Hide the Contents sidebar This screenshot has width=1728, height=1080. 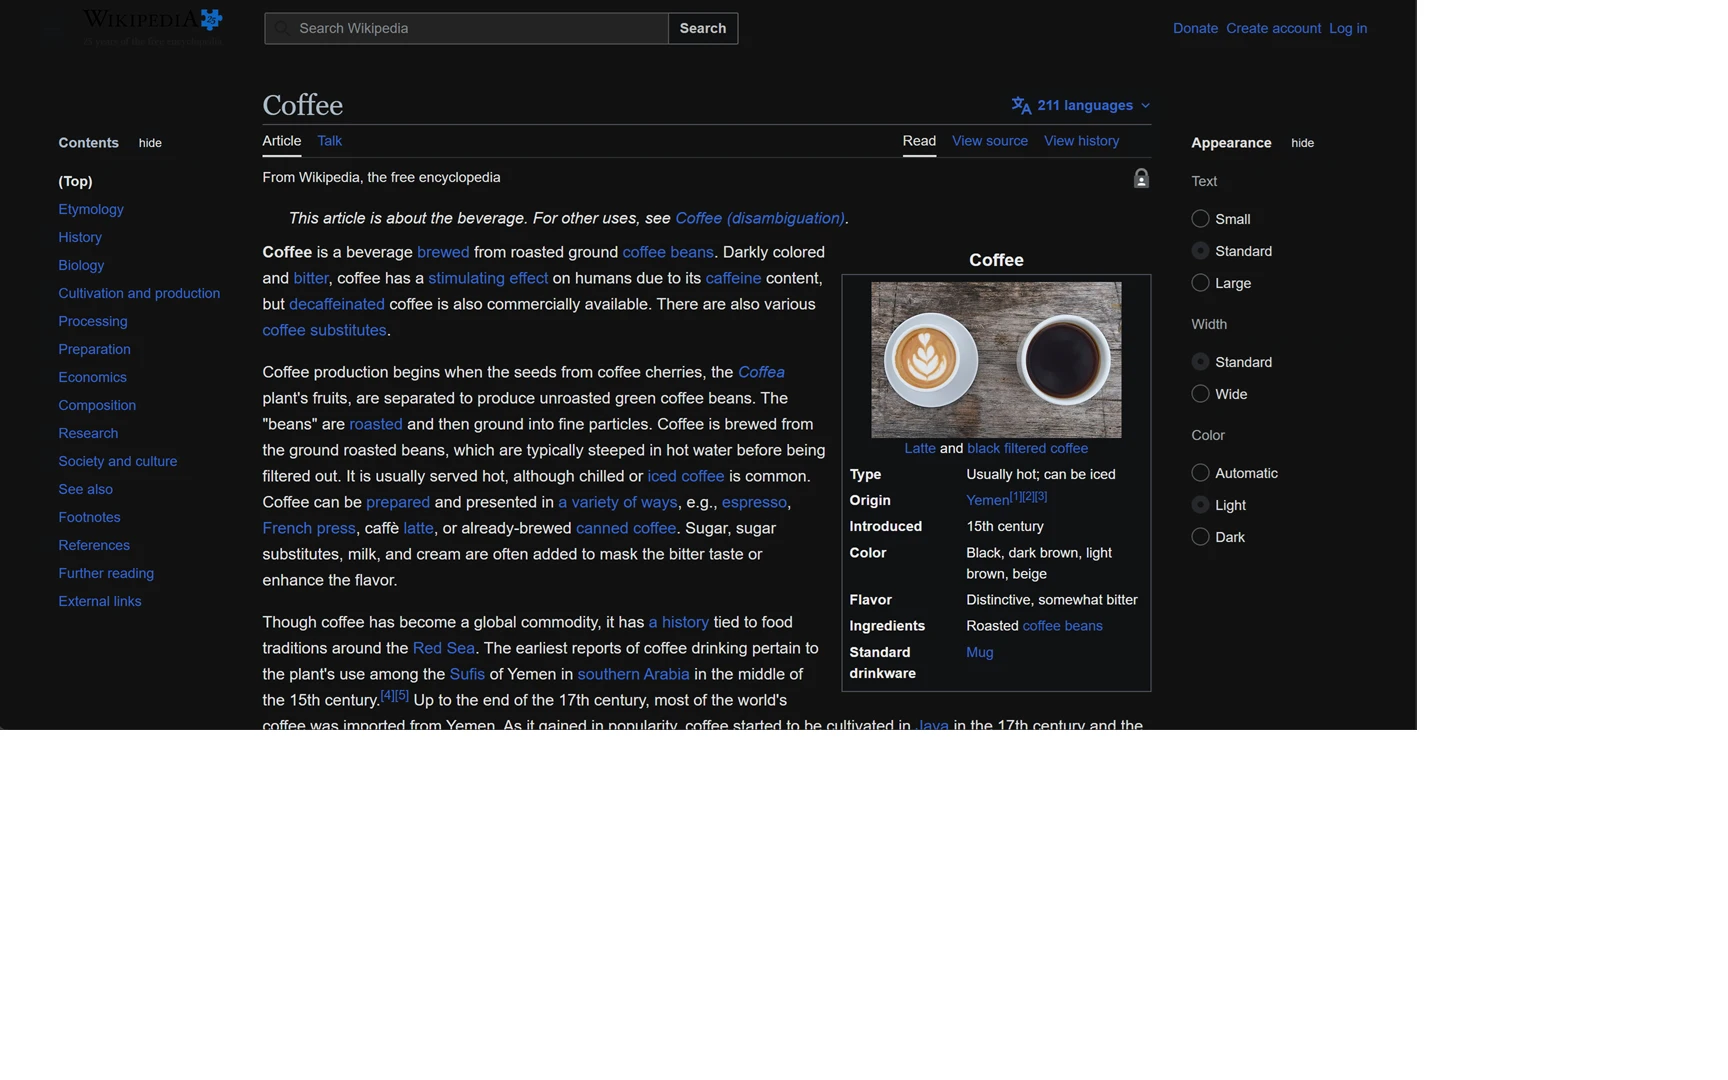[x=150, y=143]
